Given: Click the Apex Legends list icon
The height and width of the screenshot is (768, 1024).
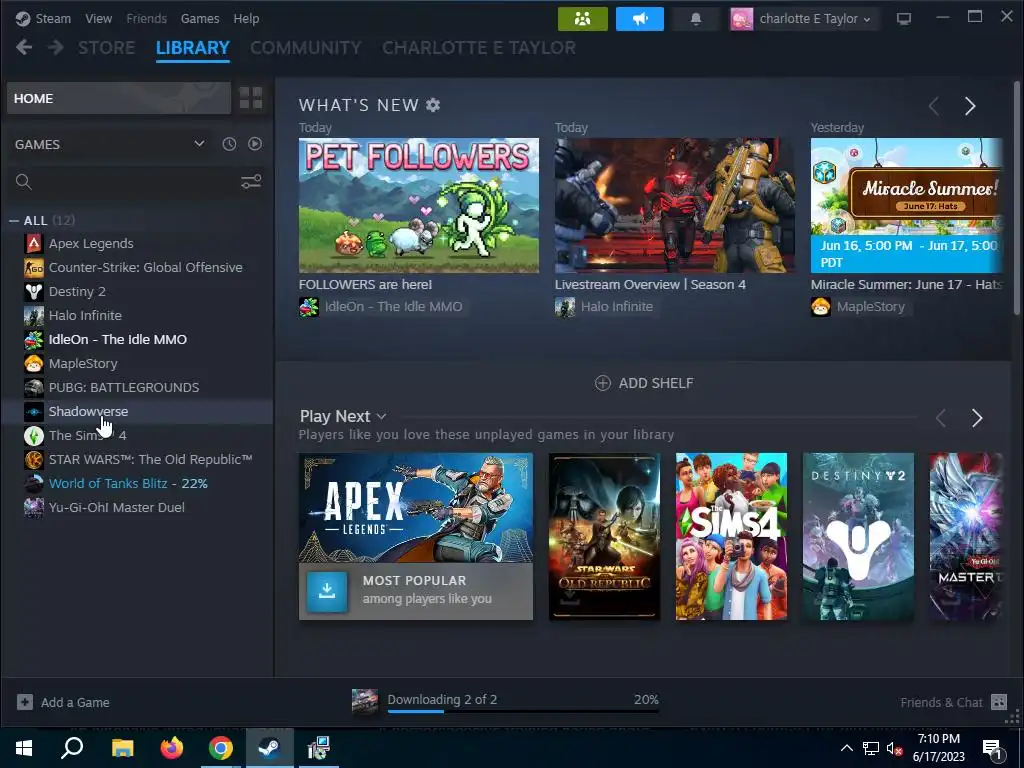Looking at the screenshot, I should [x=33, y=244].
